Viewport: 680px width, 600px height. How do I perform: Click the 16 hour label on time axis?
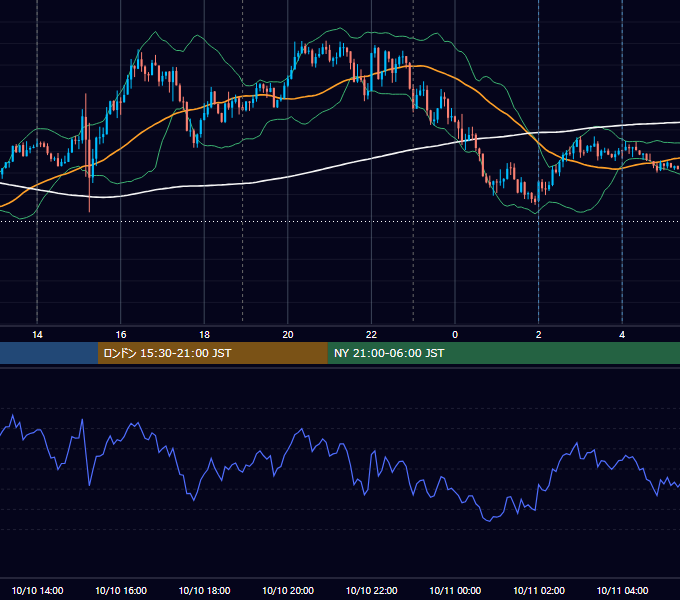tap(121, 335)
